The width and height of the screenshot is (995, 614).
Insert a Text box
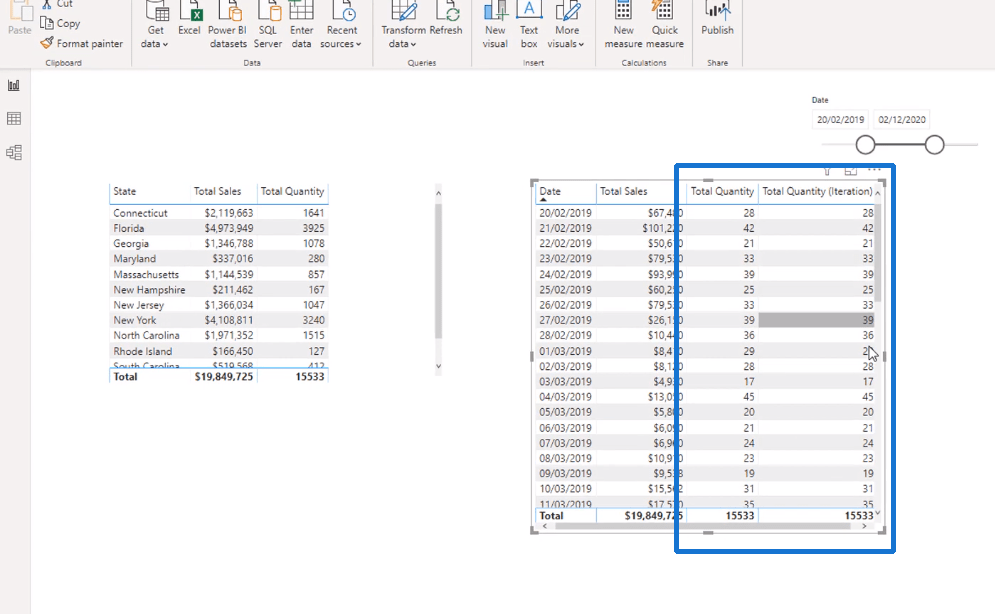click(x=529, y=25)
